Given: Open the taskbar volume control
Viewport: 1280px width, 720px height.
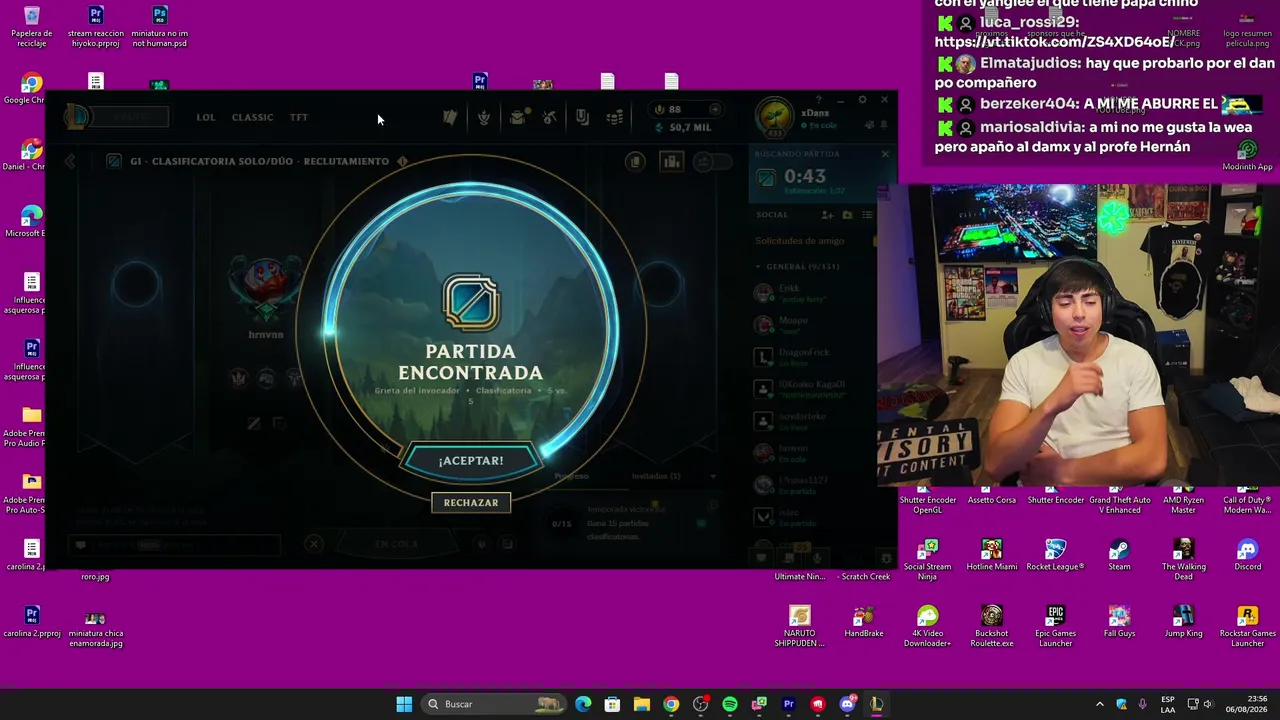Looking at the screenshot, I should 1207,704.
